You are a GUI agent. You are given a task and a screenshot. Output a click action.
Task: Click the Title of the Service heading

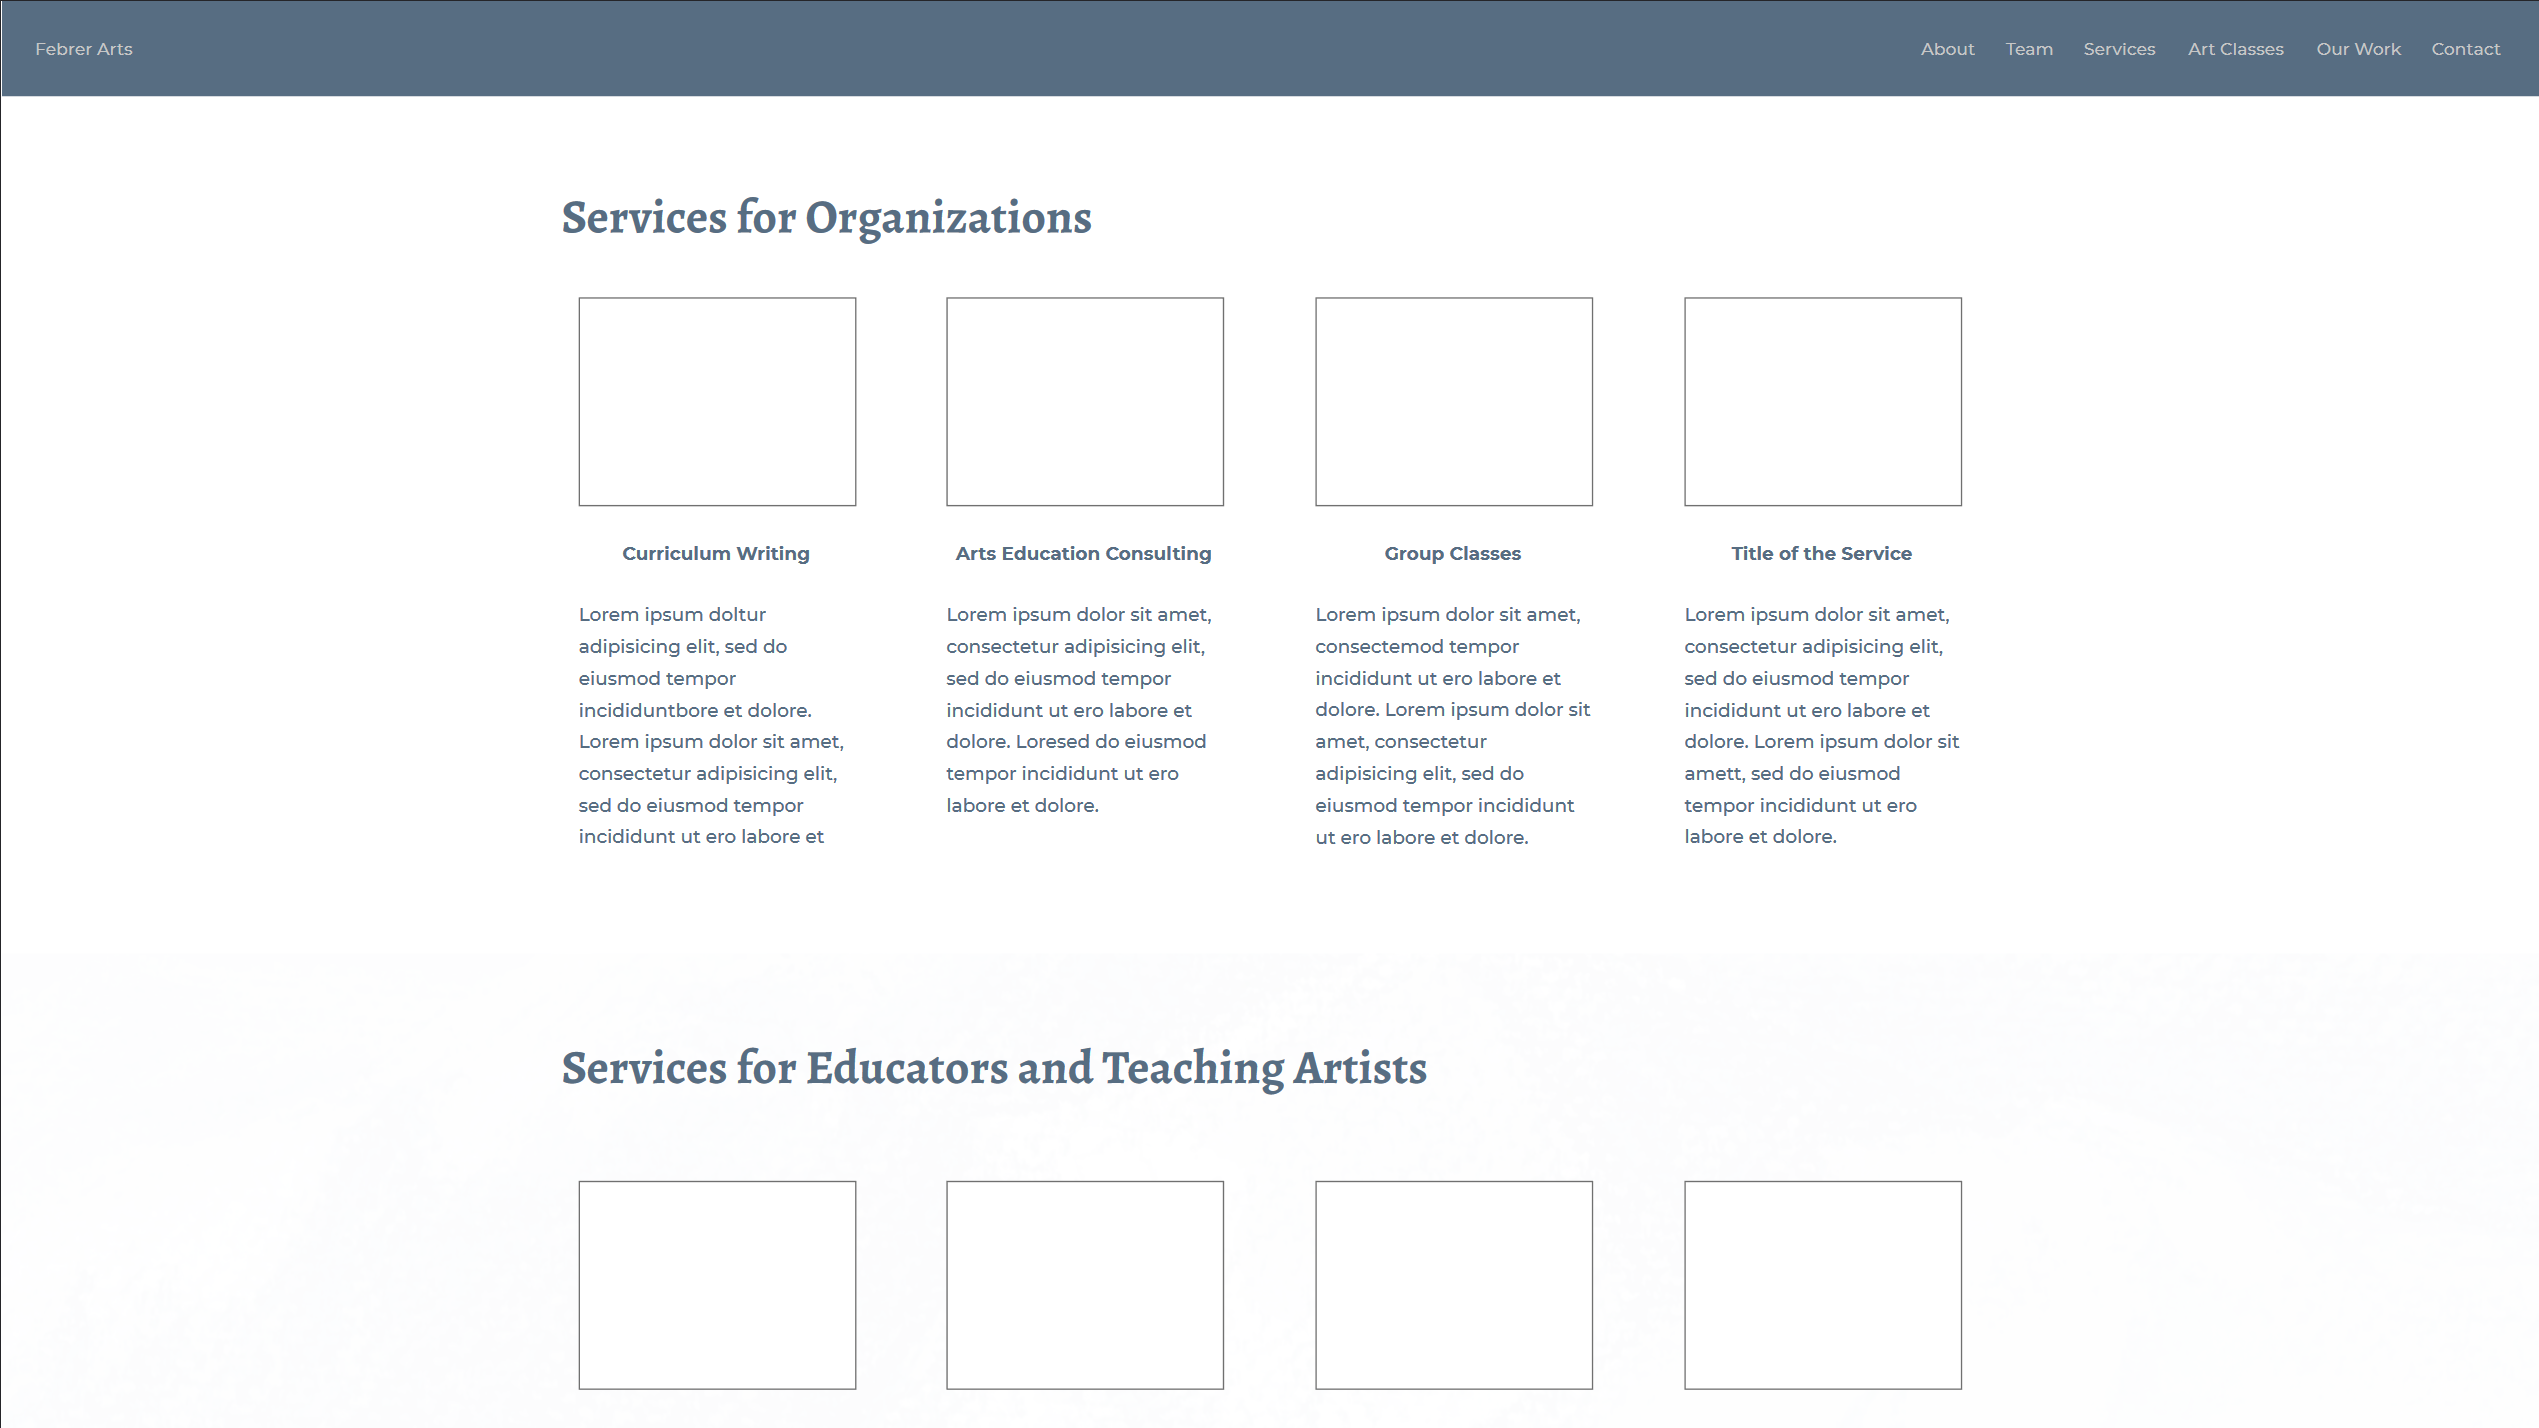(1821, 553)
